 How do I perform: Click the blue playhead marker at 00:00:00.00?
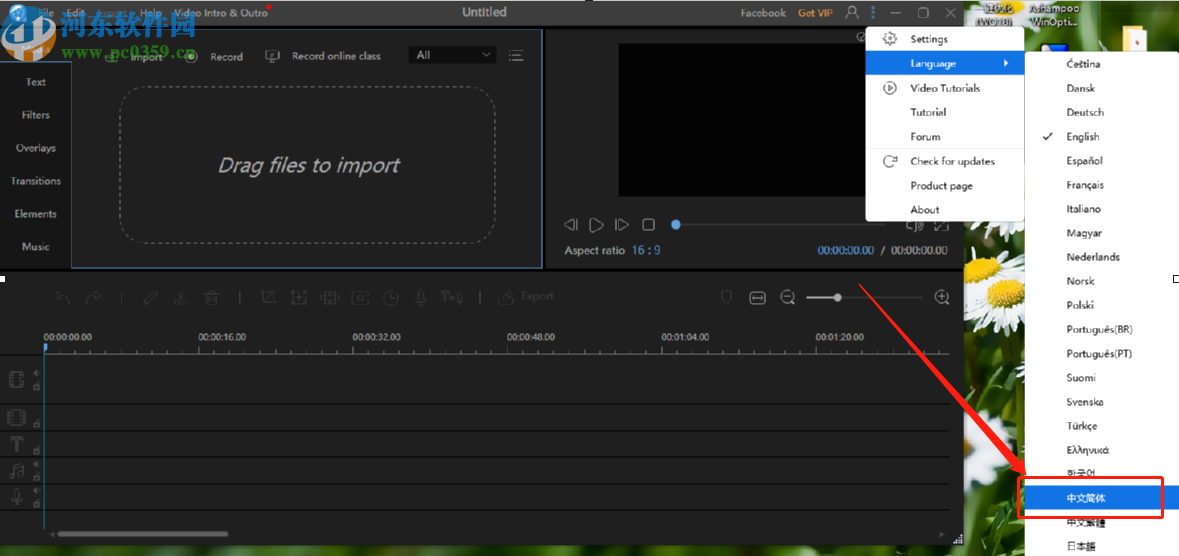45,348
